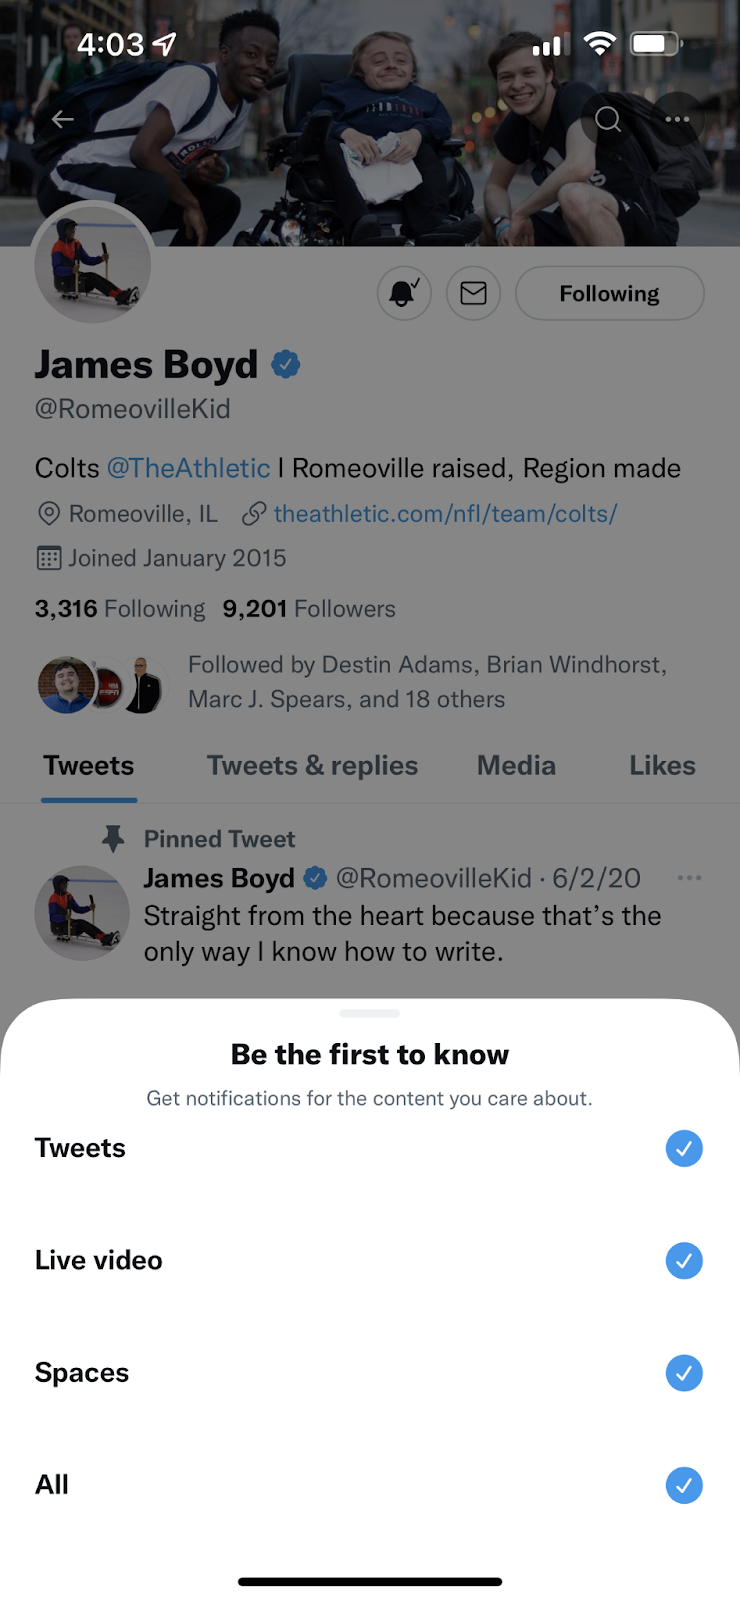740x1600 pixels.
Task: Tap the notification bell icon
Action: 404,293
